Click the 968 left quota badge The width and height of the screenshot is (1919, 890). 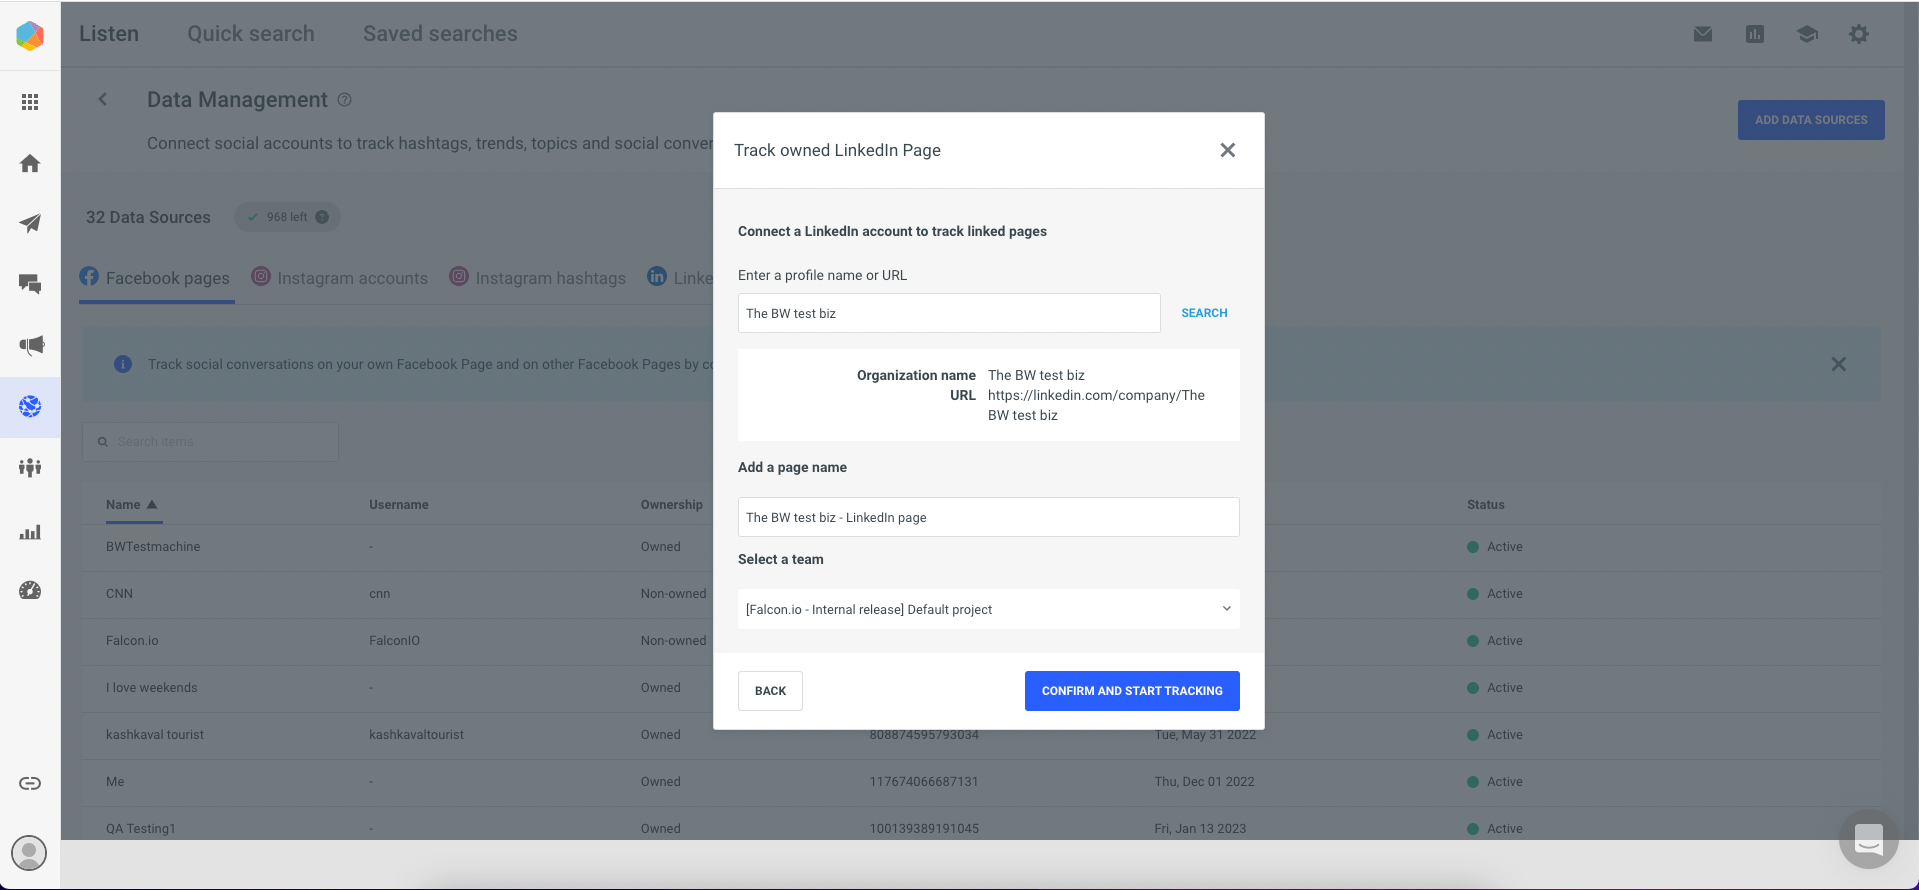287,217
